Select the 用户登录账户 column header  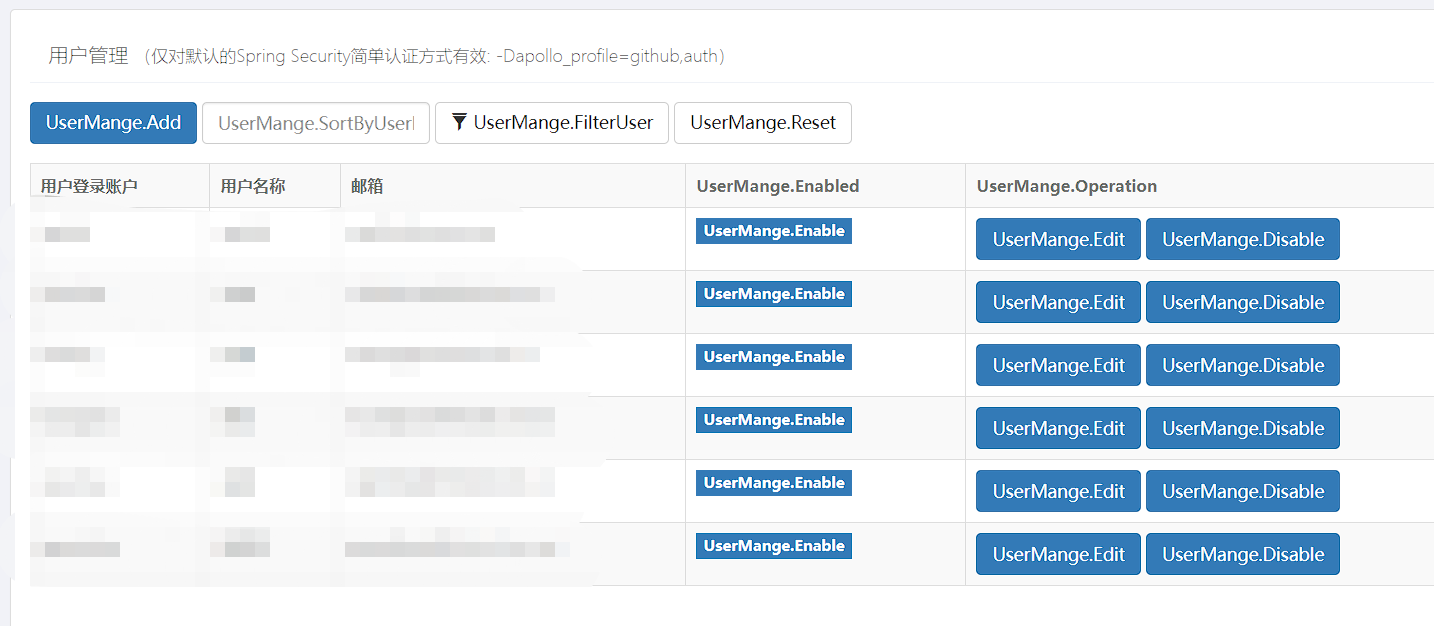click(120, 186)
